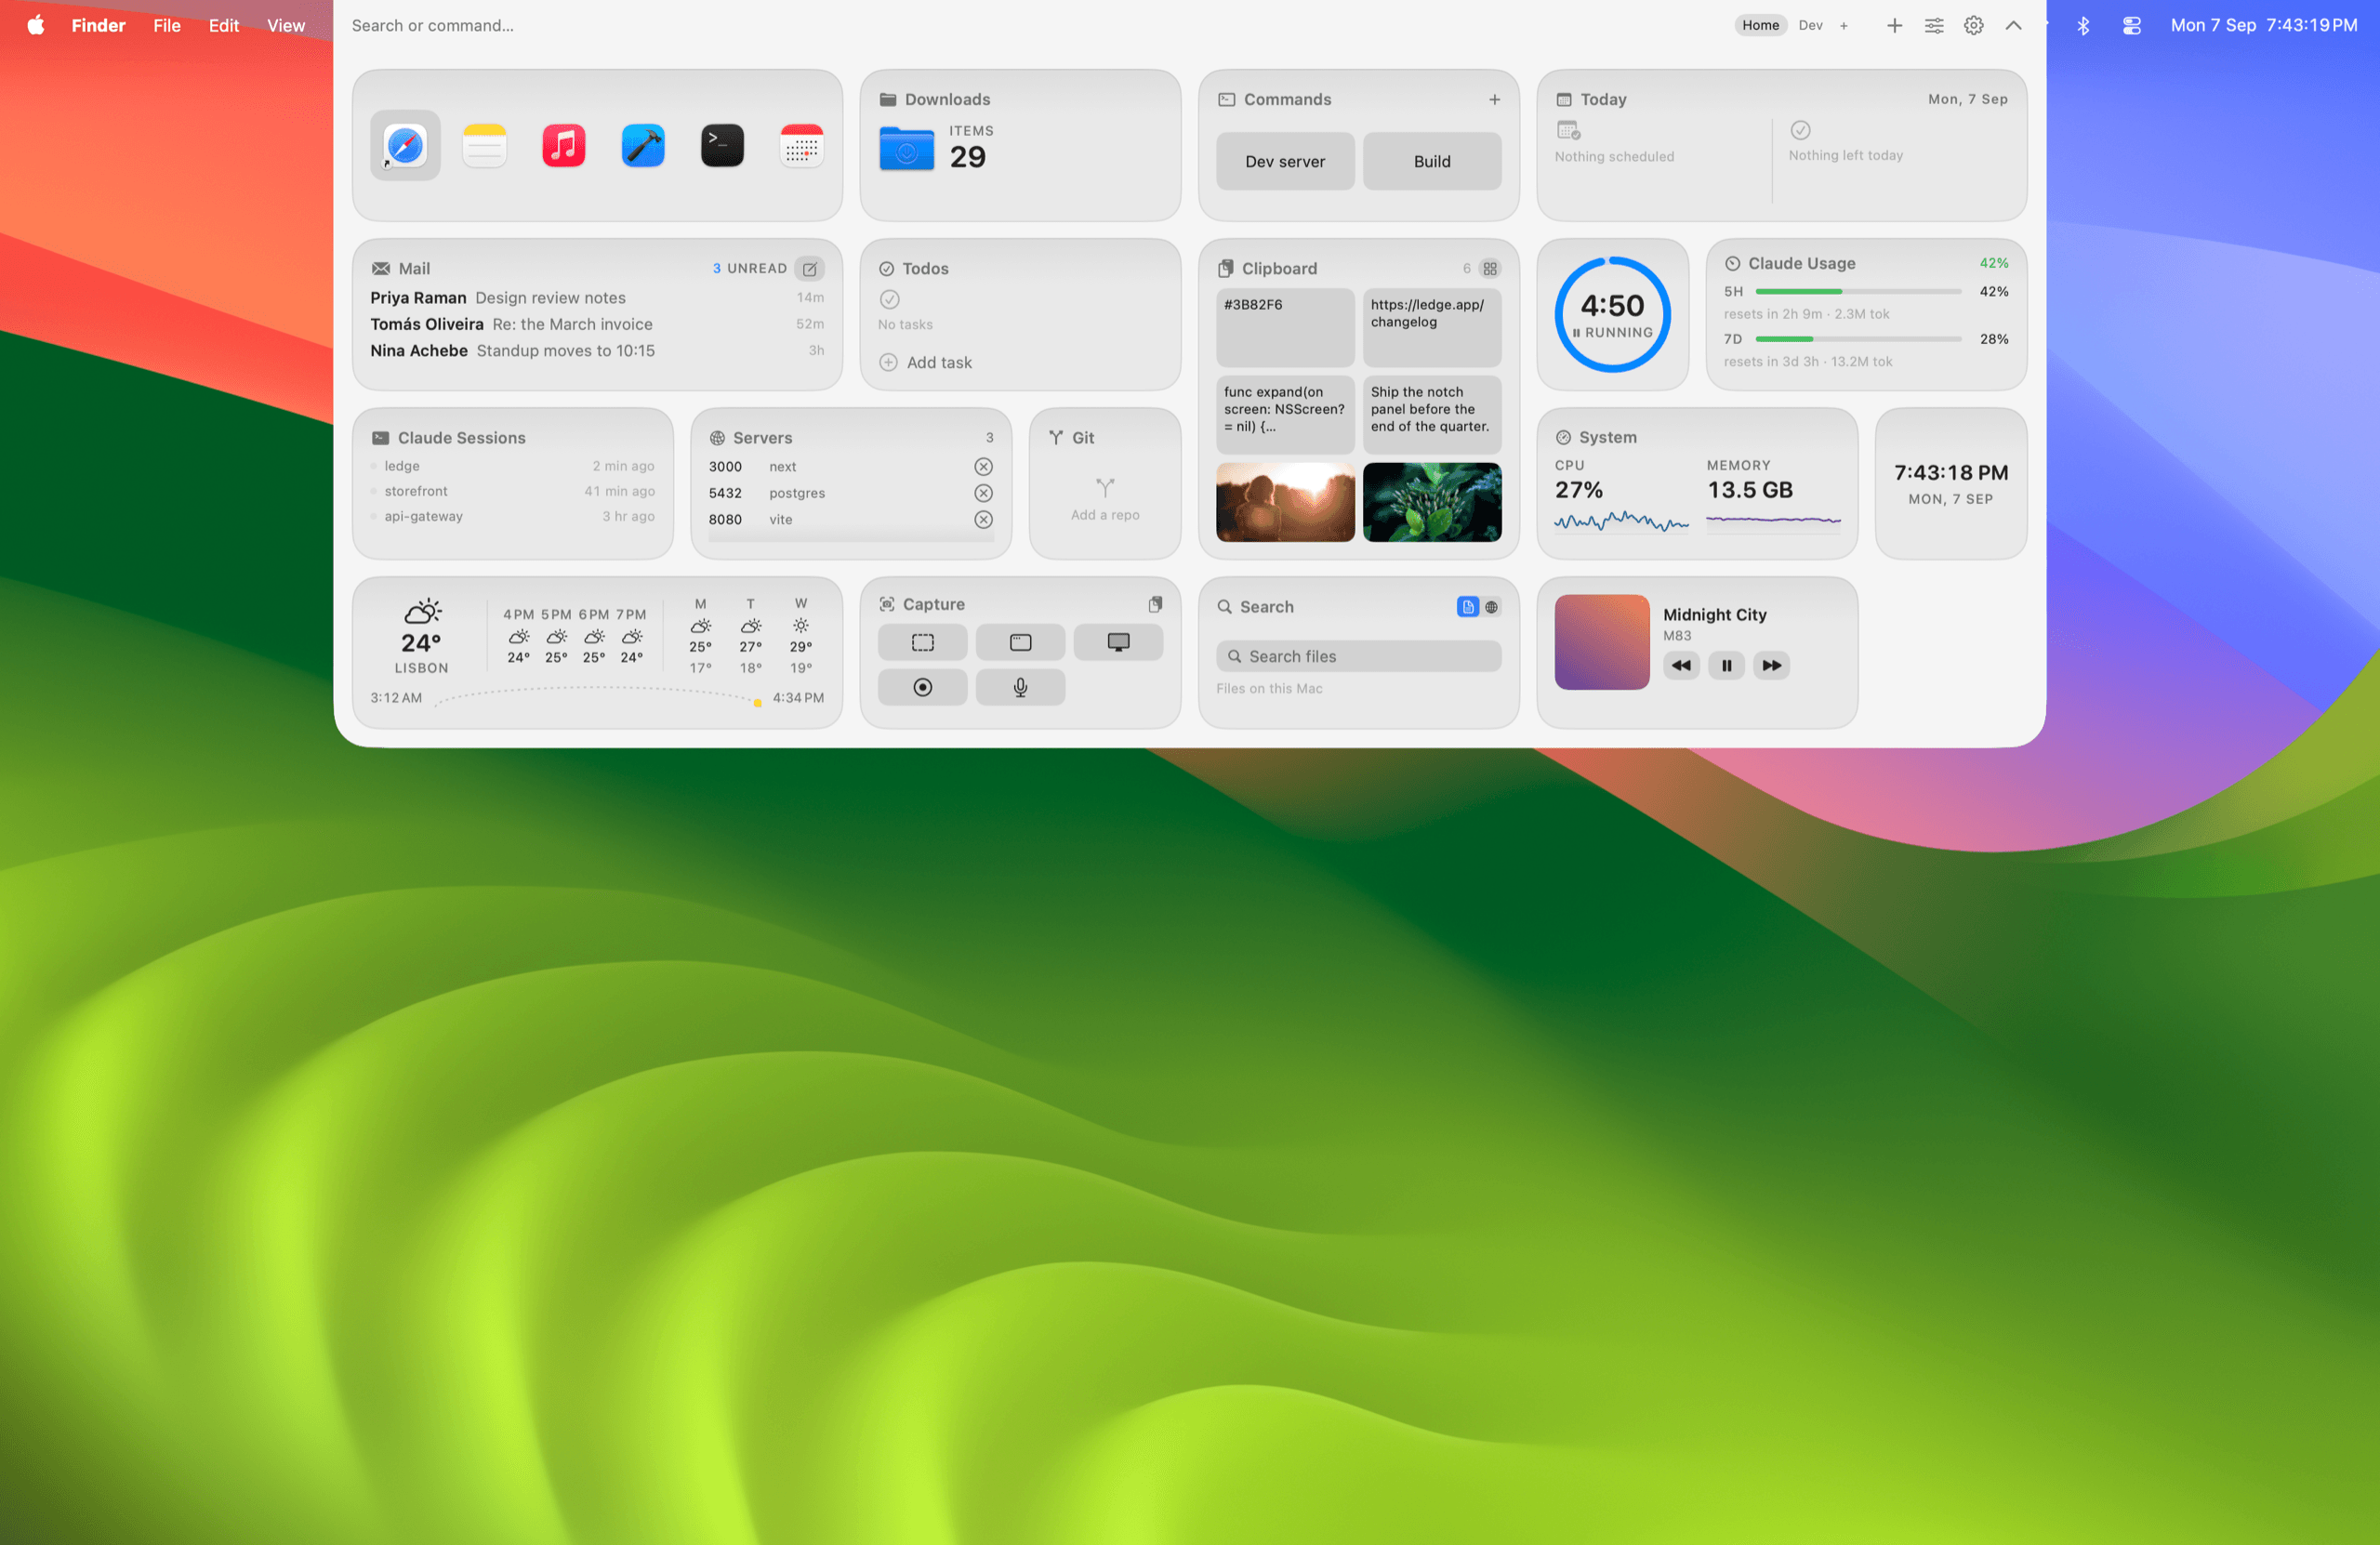
Task: Open the widget customization sliders icon
Action: (x=1934, y=26)
